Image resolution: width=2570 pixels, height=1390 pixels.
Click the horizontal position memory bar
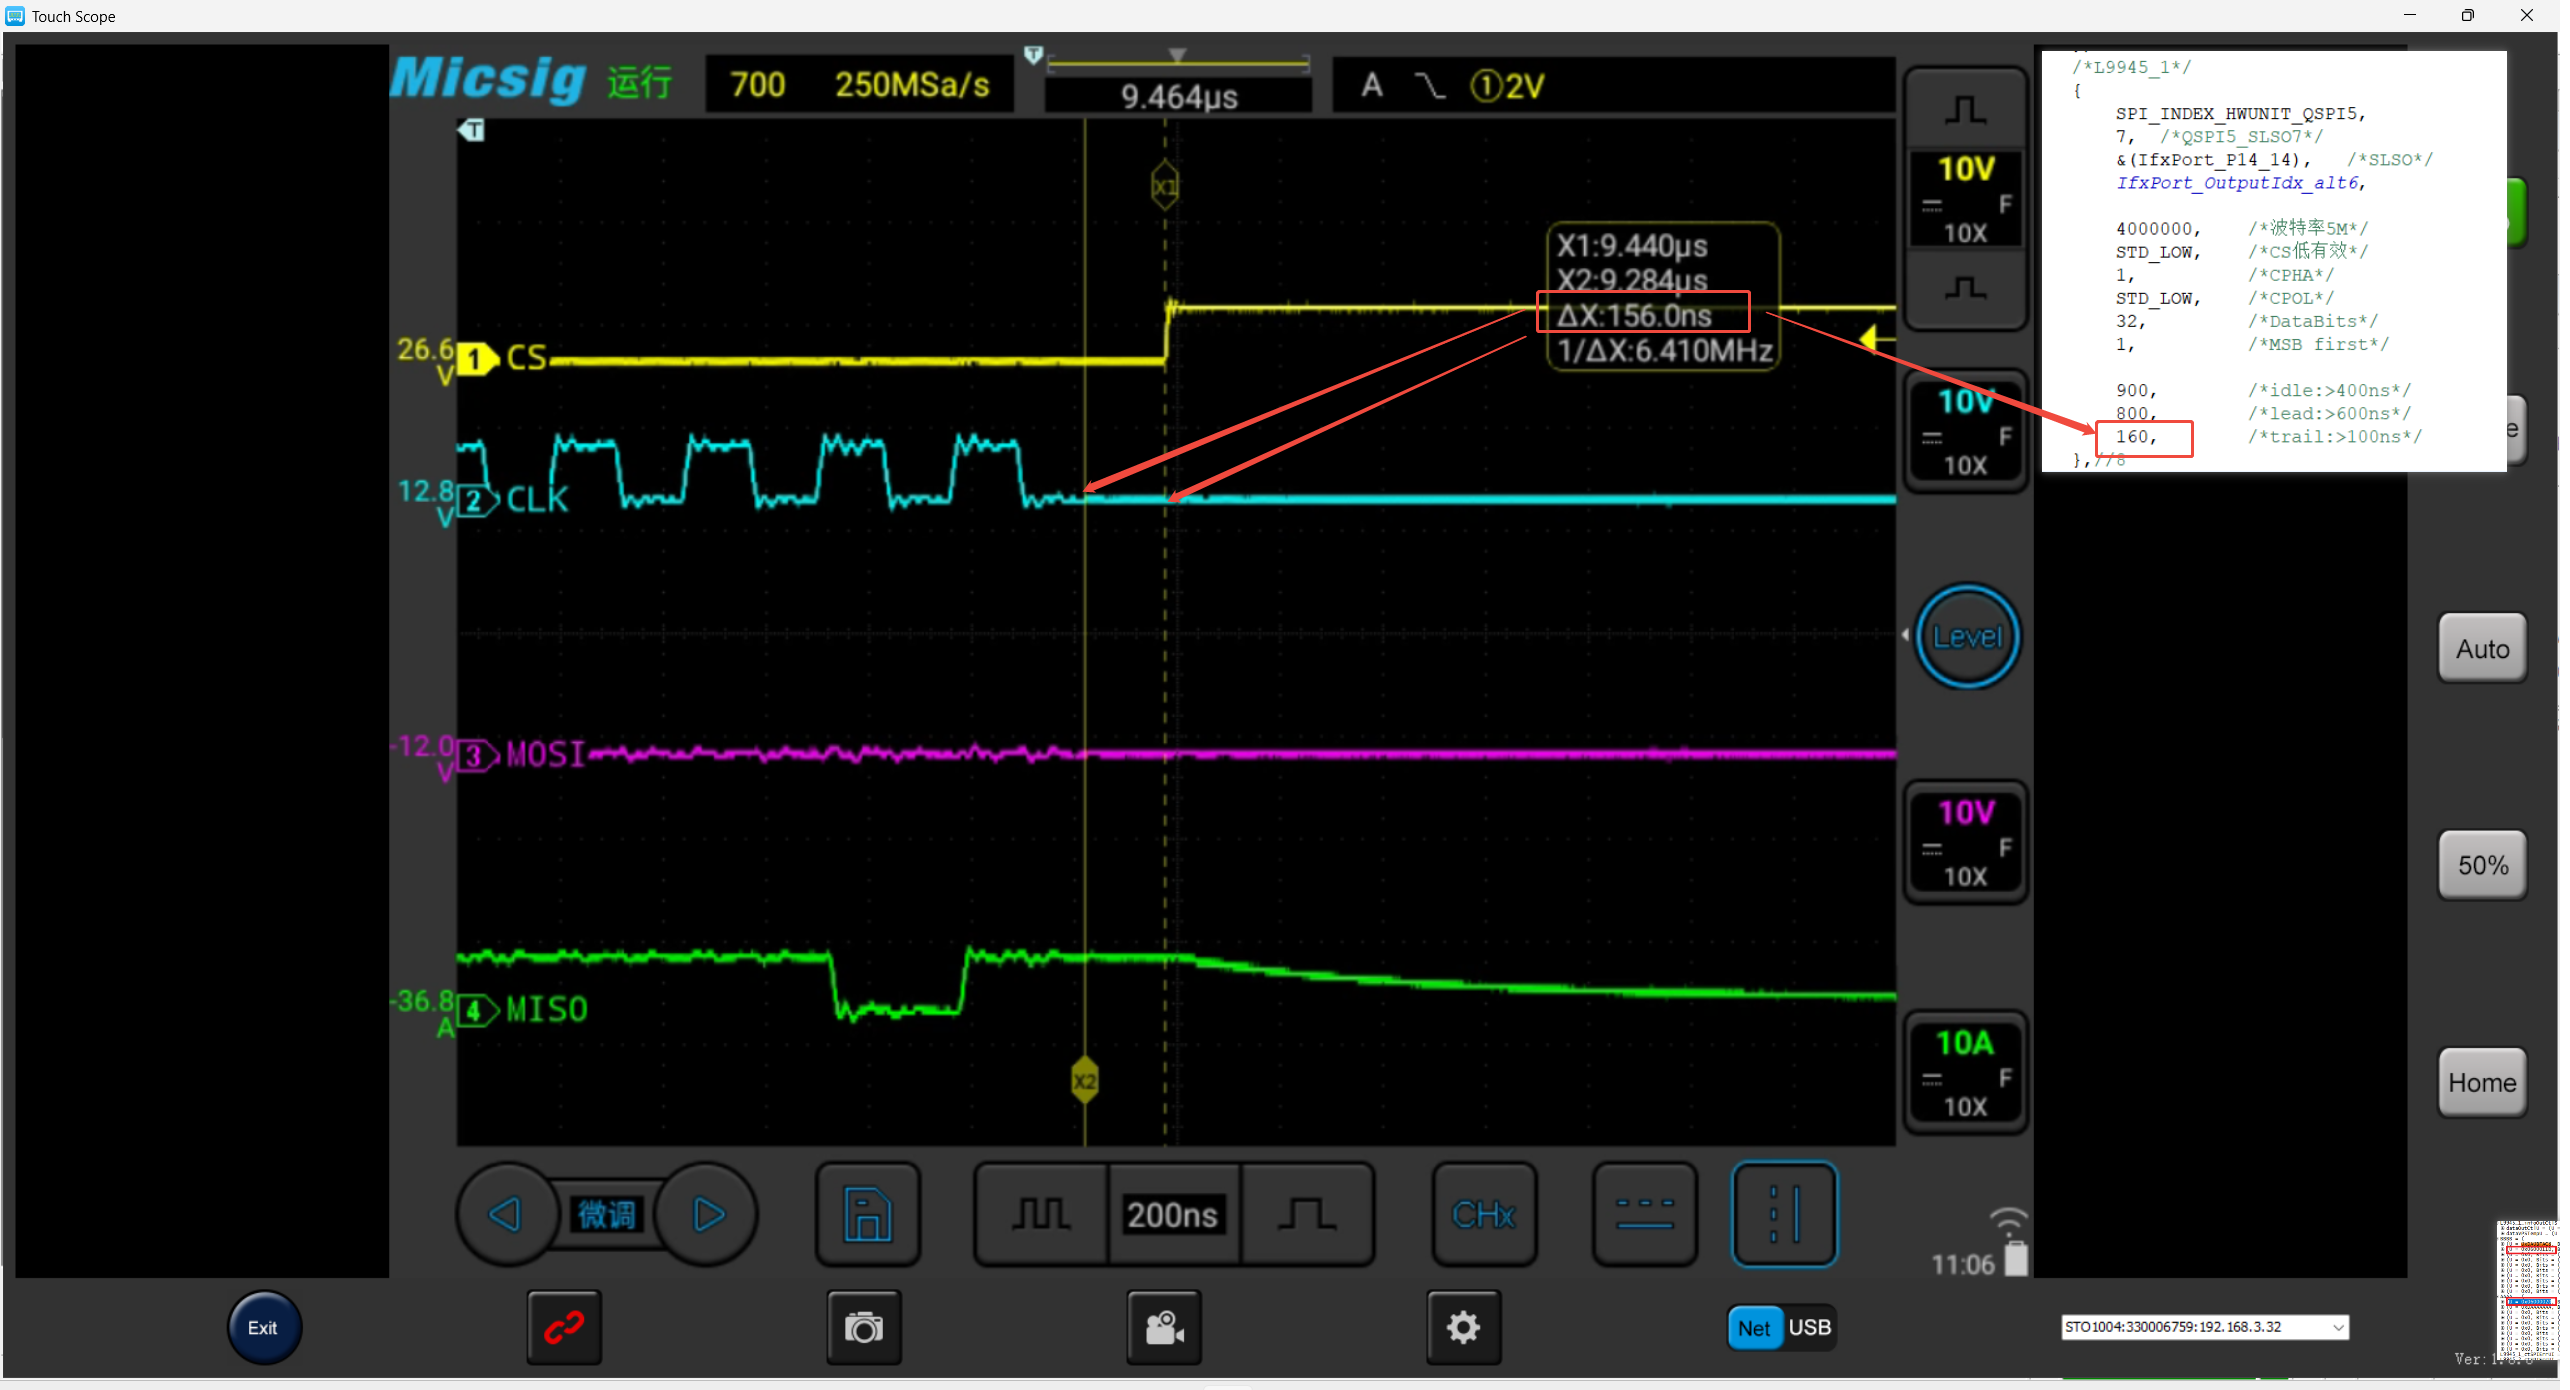tap(1178, 64)
